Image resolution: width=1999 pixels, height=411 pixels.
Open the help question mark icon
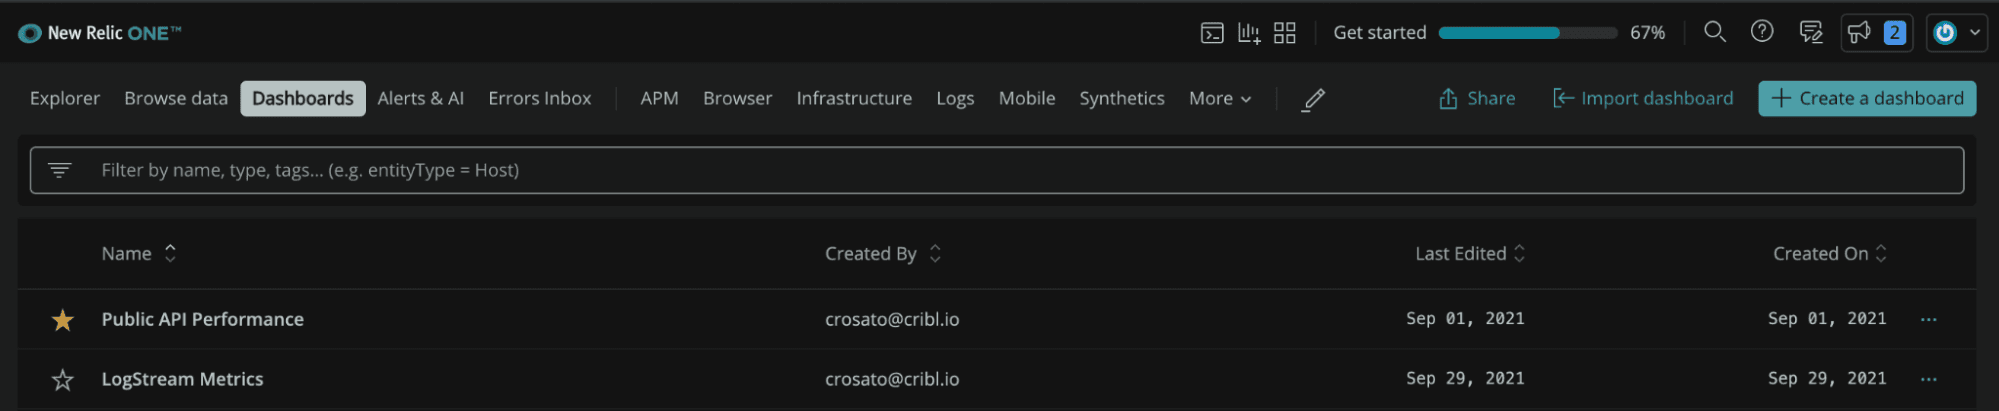coord(1762,32)
